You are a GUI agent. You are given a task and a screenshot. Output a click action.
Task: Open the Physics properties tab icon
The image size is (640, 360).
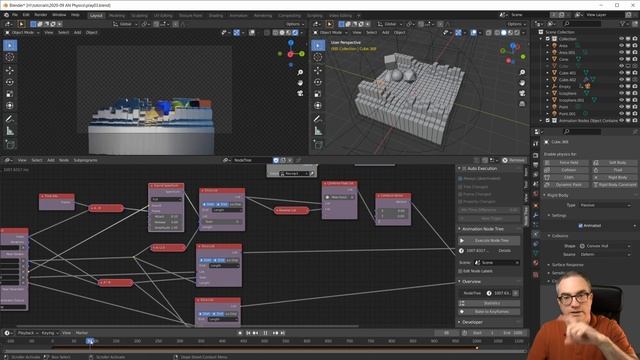click(x=536, y=234)
